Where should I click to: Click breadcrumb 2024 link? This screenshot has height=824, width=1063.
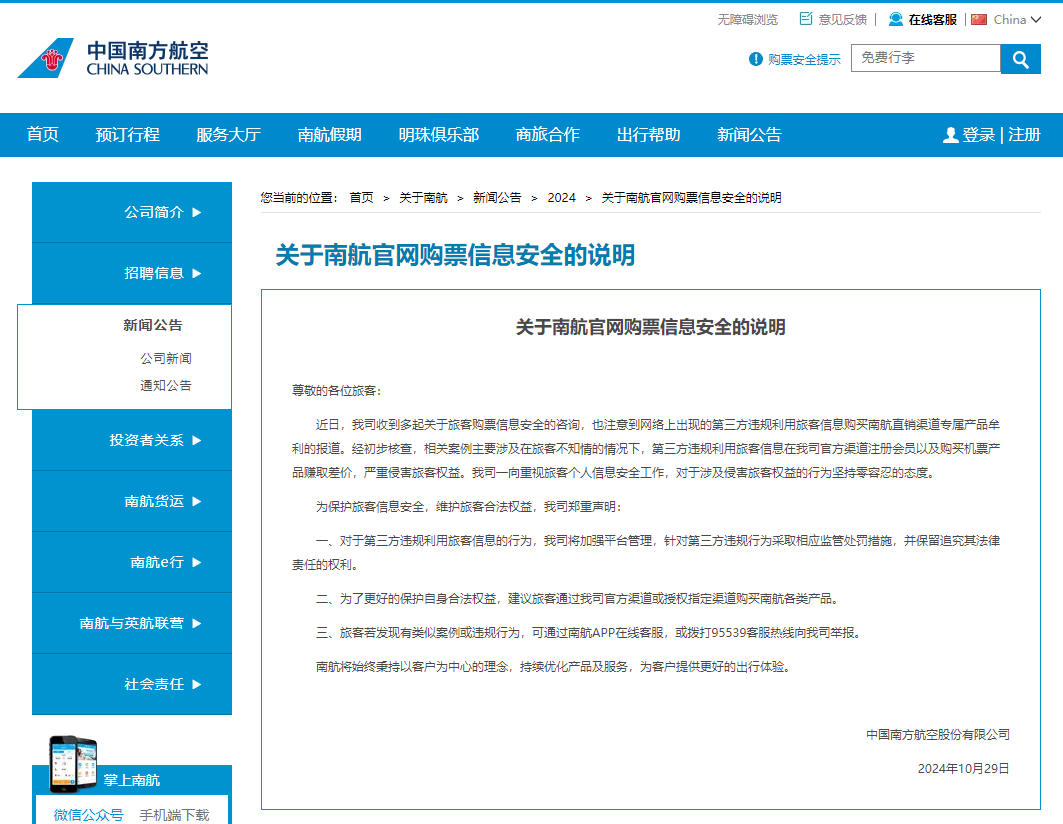(561, 197)
